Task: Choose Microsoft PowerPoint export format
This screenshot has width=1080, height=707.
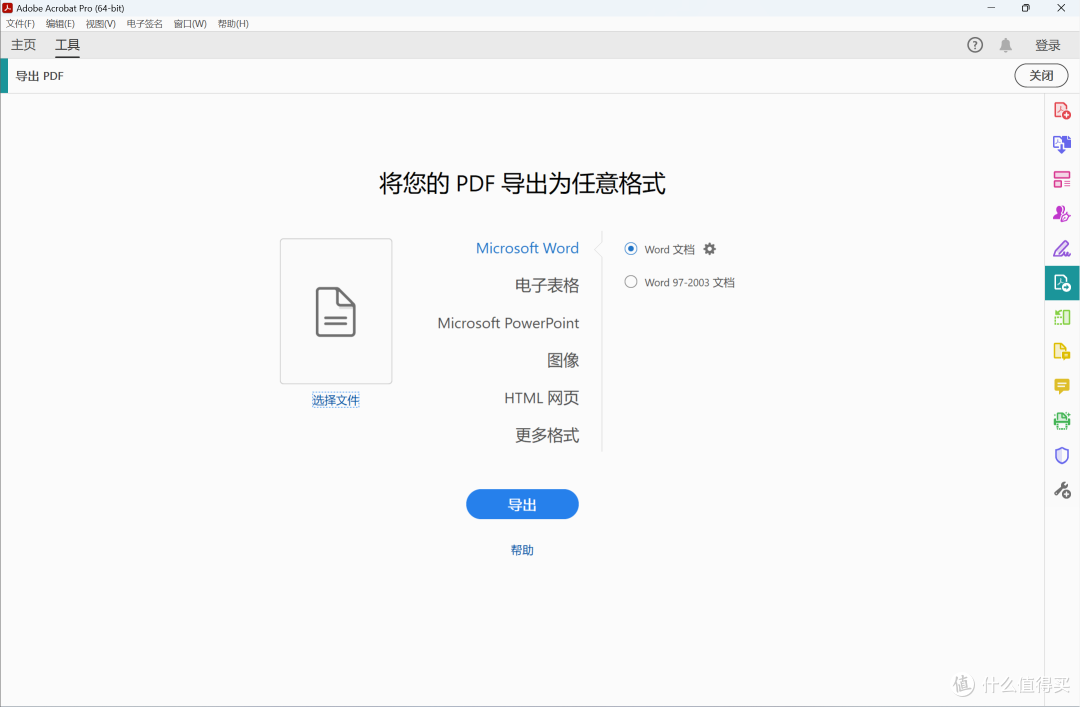Action: click(x=508, y=322)
